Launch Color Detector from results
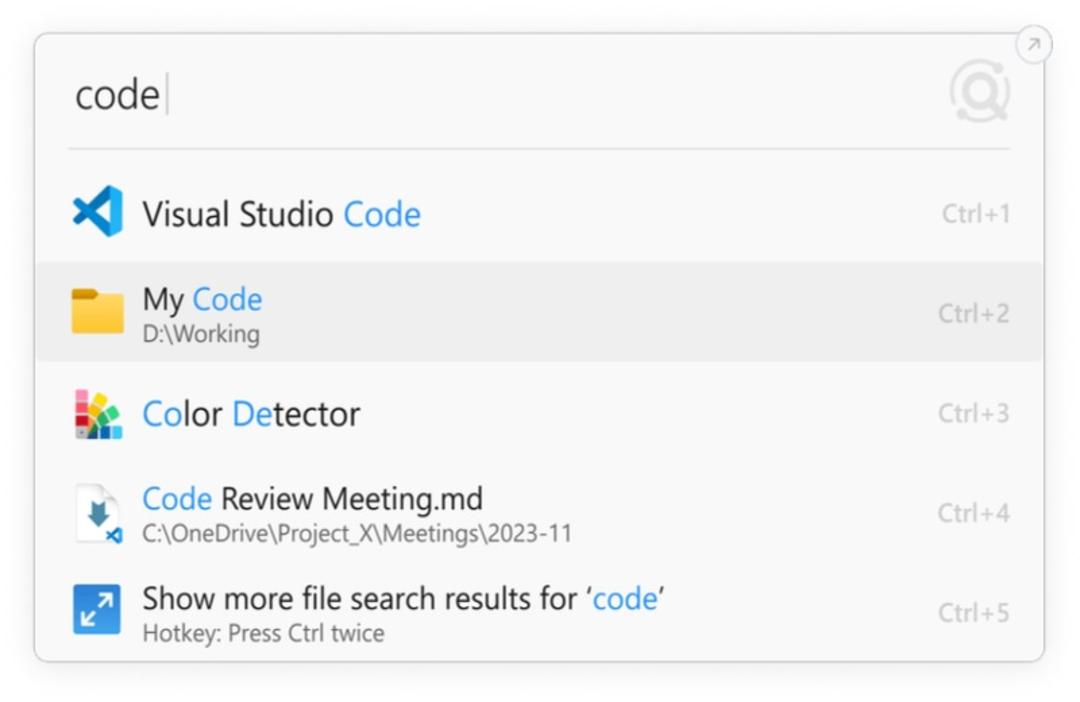Image resolution: width=1080 pixels, height=702 pixels. (539, 413)
